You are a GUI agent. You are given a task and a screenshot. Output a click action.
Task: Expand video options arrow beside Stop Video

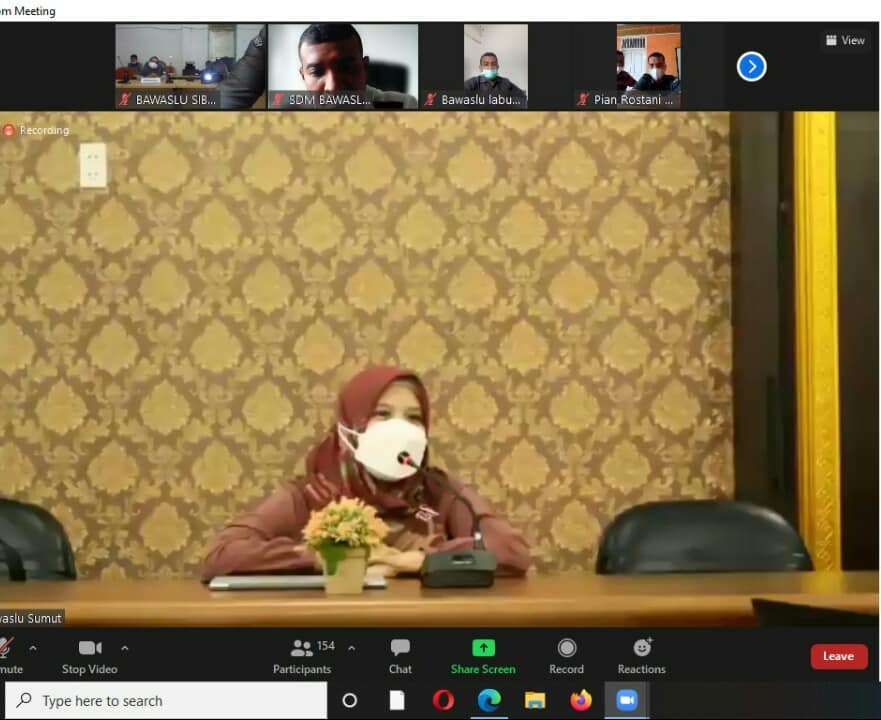click(125, 648)
